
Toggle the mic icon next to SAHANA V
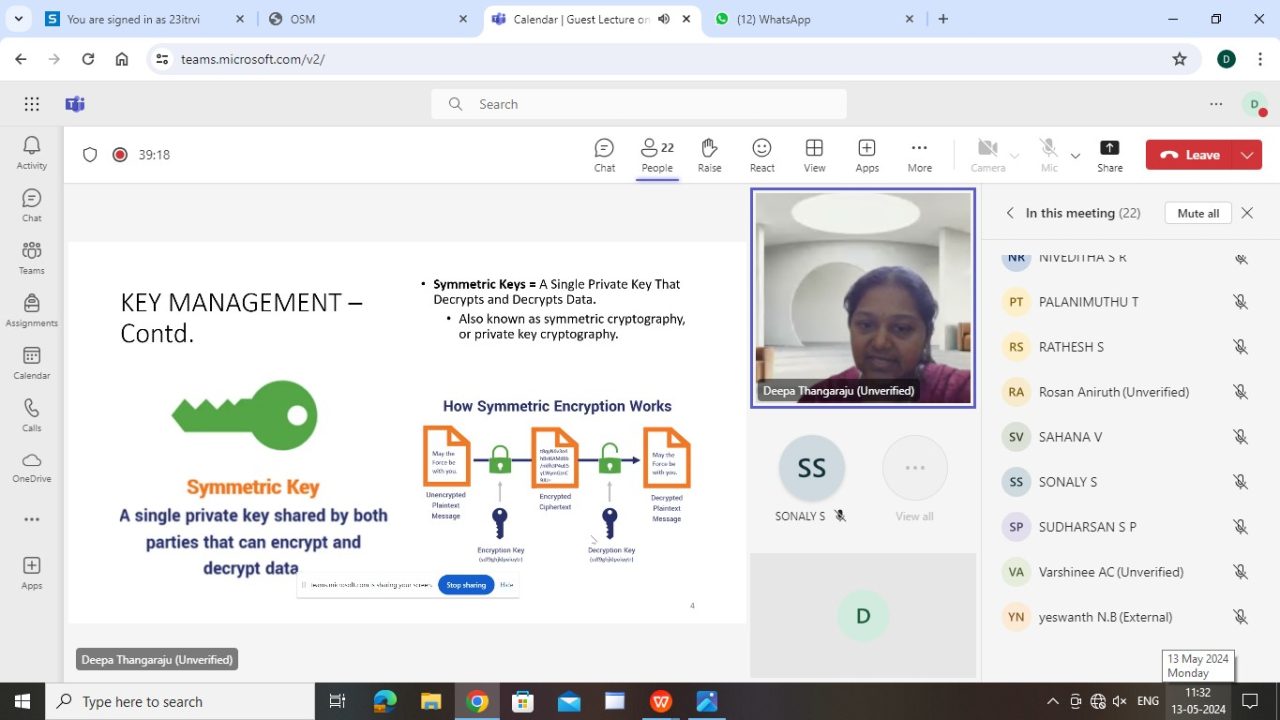(x=1240, y=436)
